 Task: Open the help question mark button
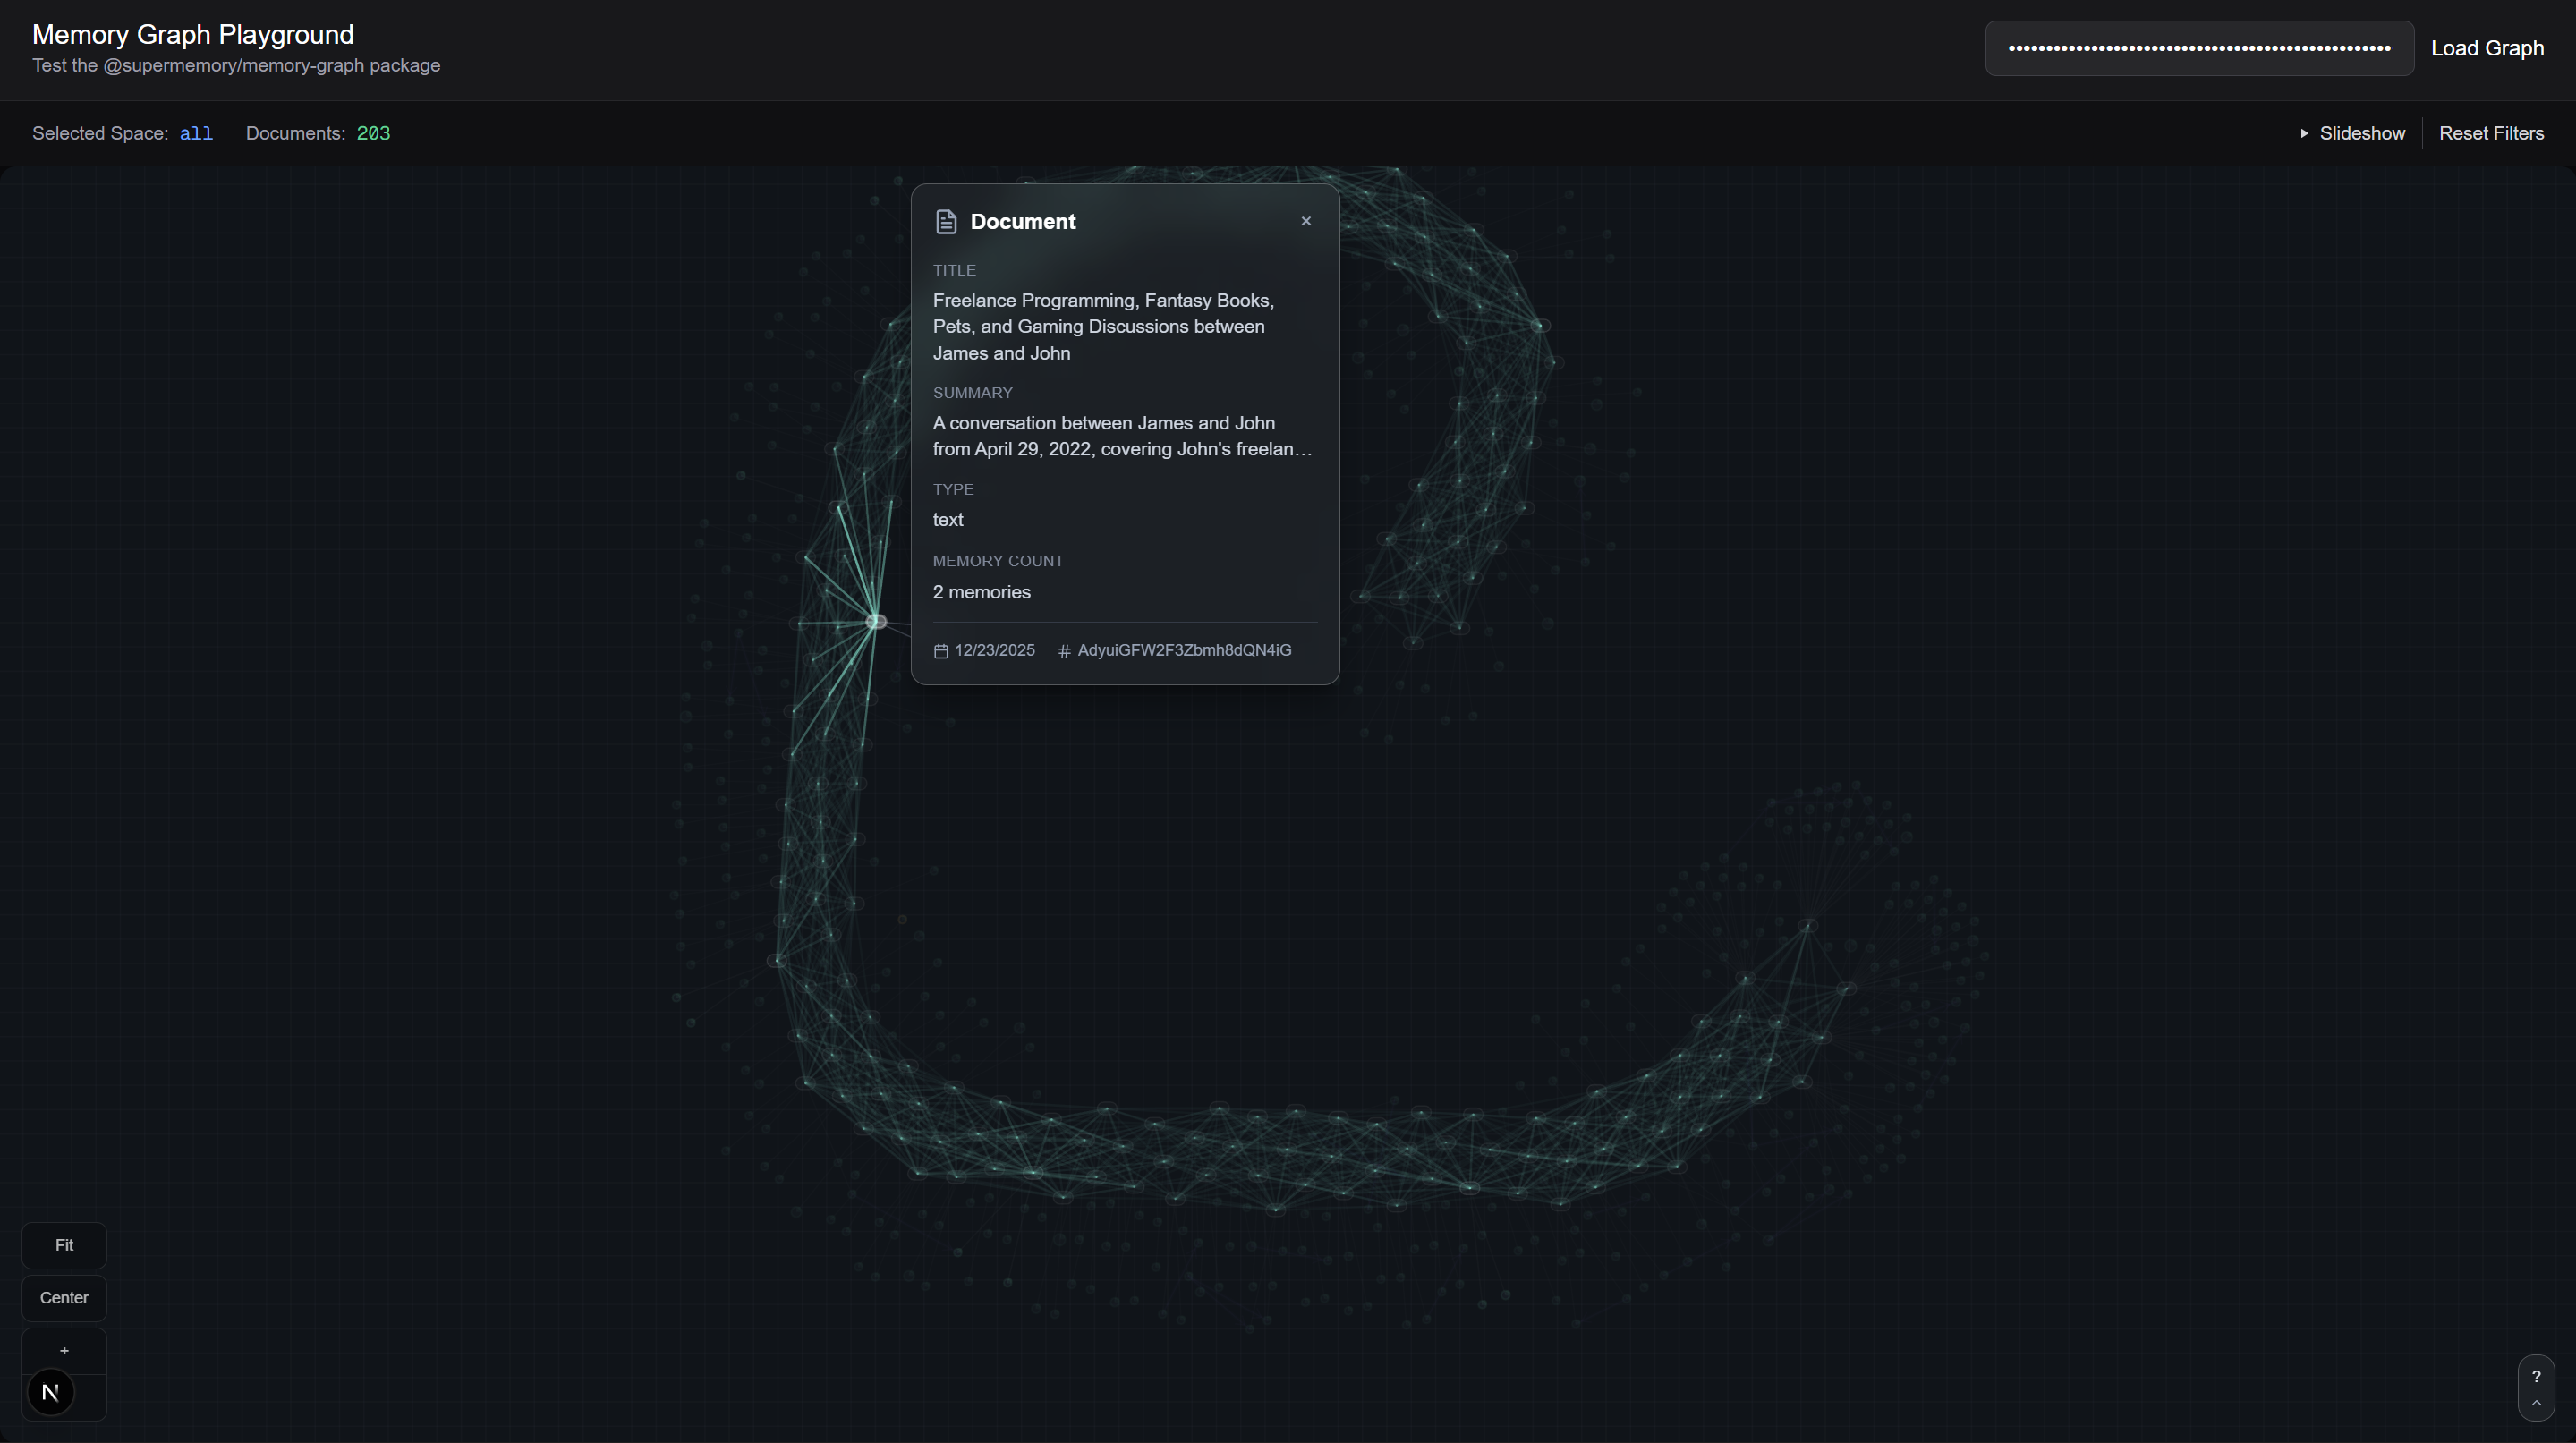(x=2535, y=1376)
